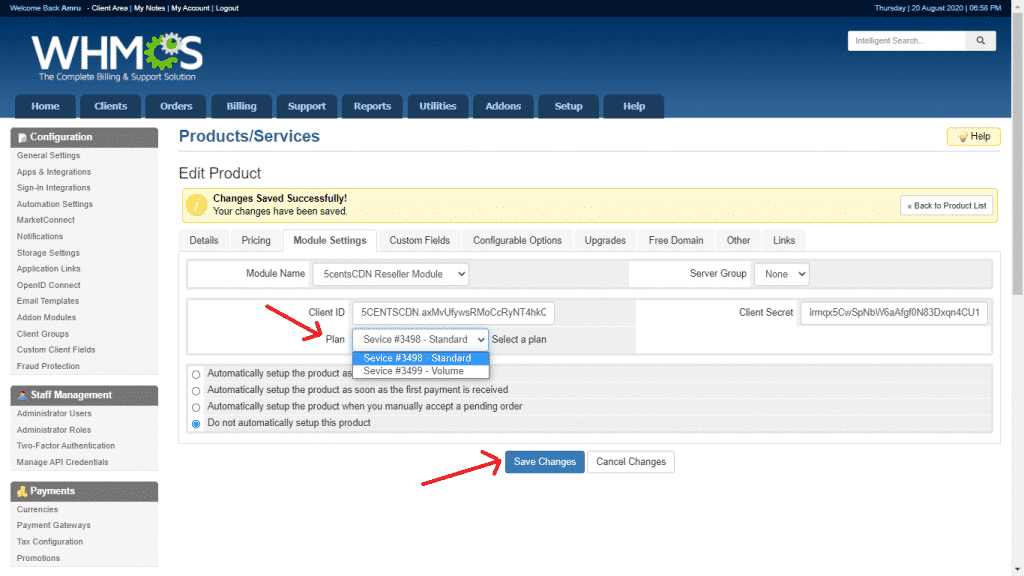The width and height of the screenshot is (1024, 576).
Task: Open Email Templates in sidebar
Action: coord(48,301)
